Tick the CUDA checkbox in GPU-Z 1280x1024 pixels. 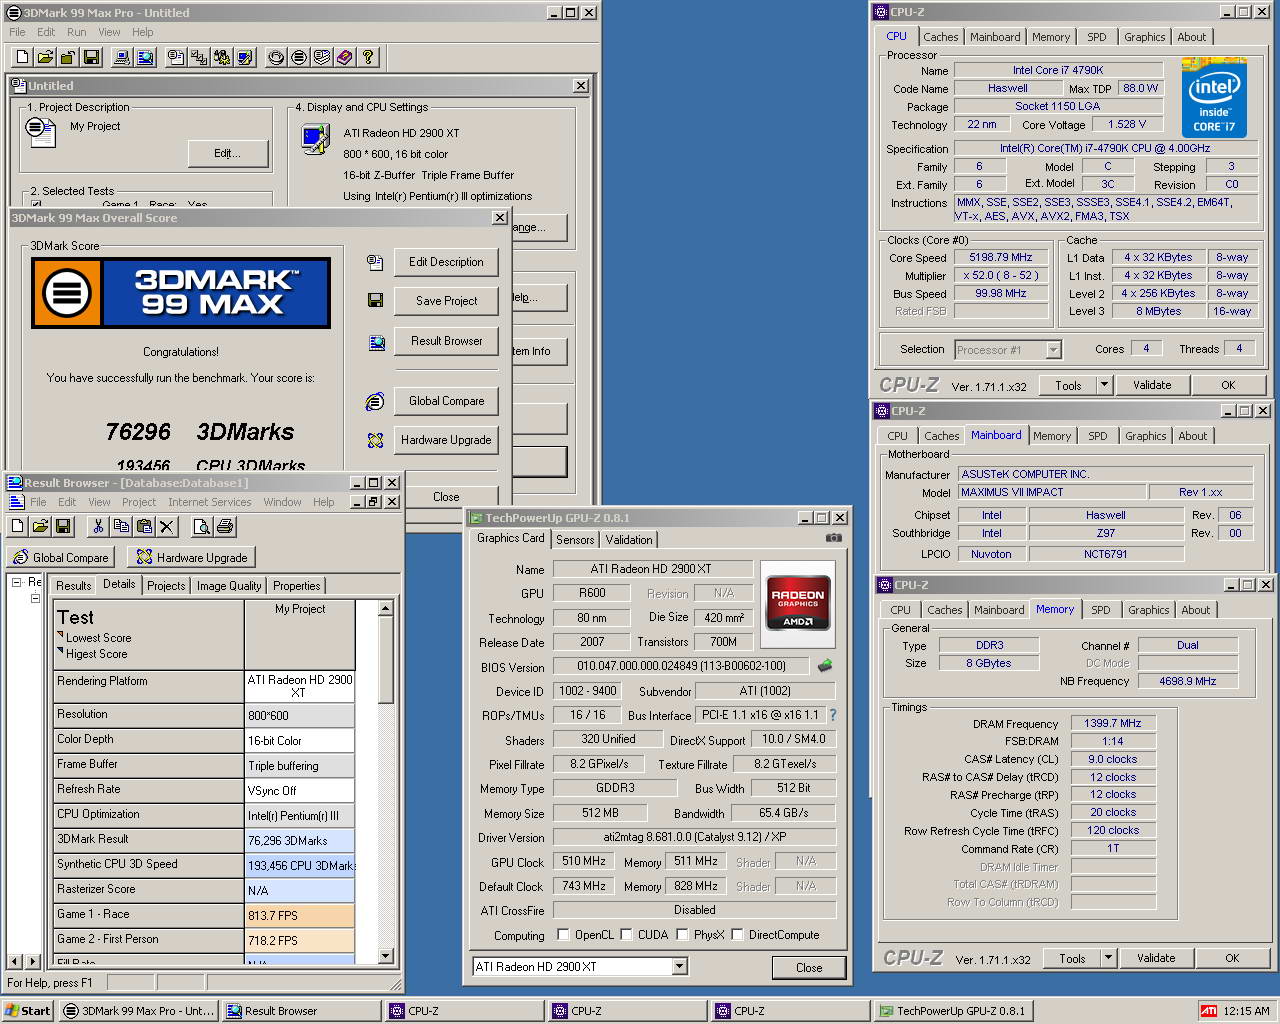(626, 935)
